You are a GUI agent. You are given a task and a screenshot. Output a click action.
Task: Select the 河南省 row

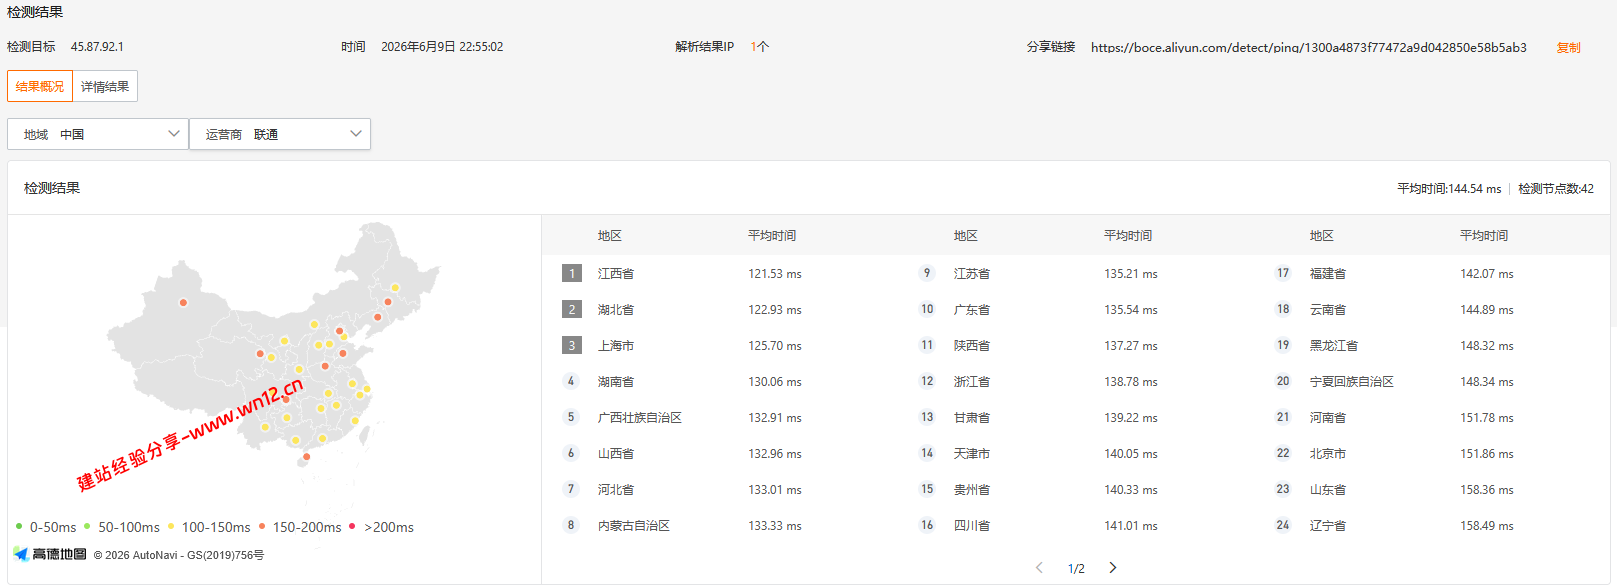1431,417
